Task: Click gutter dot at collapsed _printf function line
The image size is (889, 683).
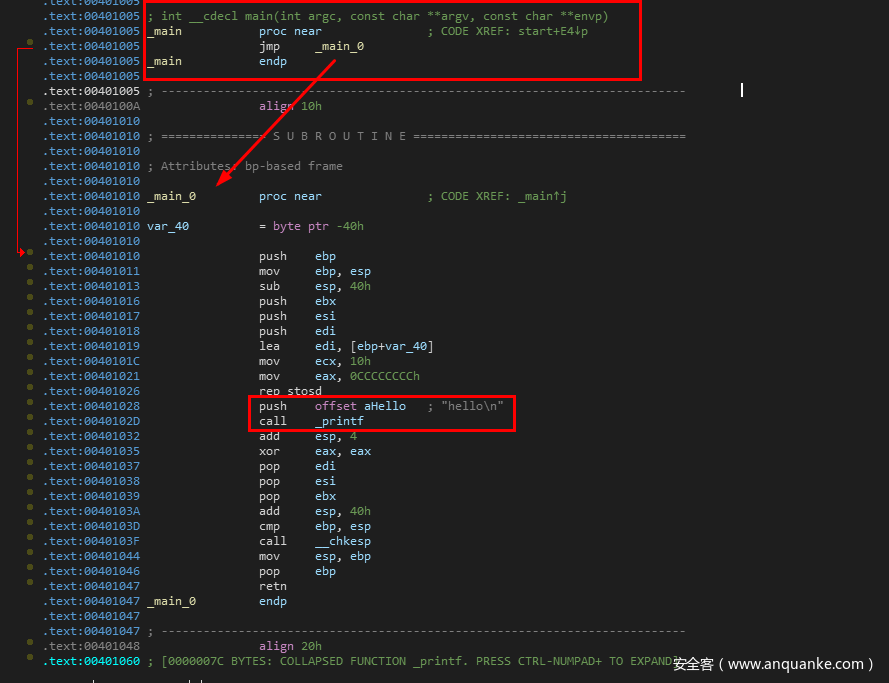Action: pos(31,661)
